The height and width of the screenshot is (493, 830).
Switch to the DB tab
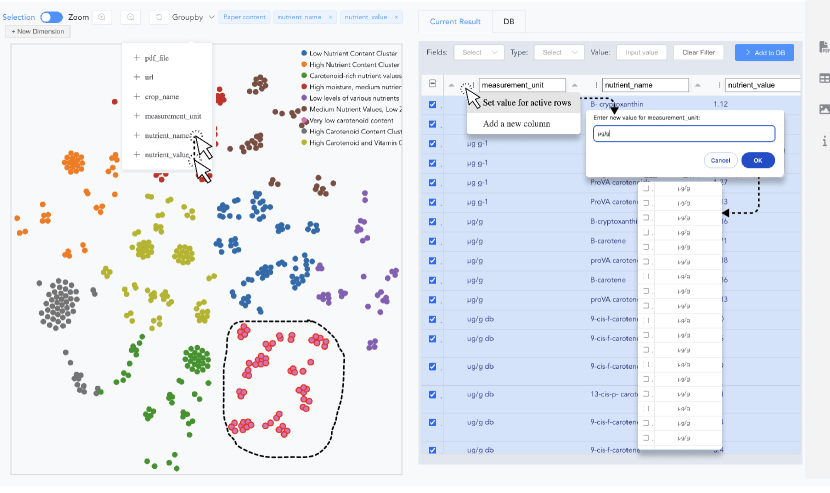click(509, 21)
